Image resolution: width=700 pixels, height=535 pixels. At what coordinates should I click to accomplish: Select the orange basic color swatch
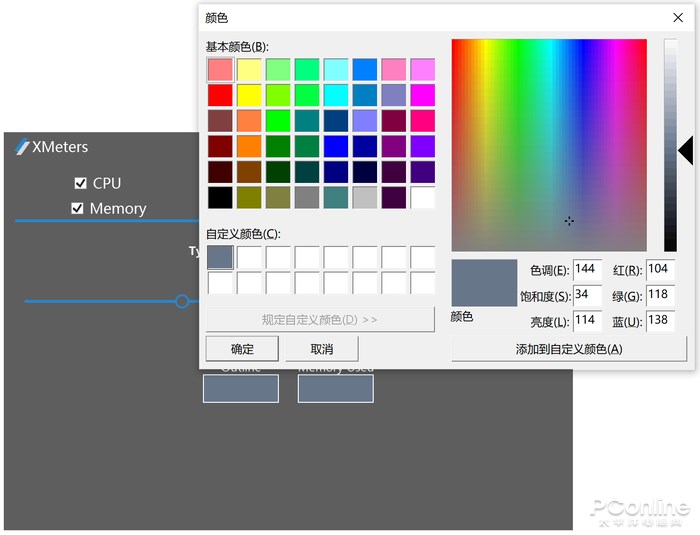pyautogui.click(x=249, y=146)
